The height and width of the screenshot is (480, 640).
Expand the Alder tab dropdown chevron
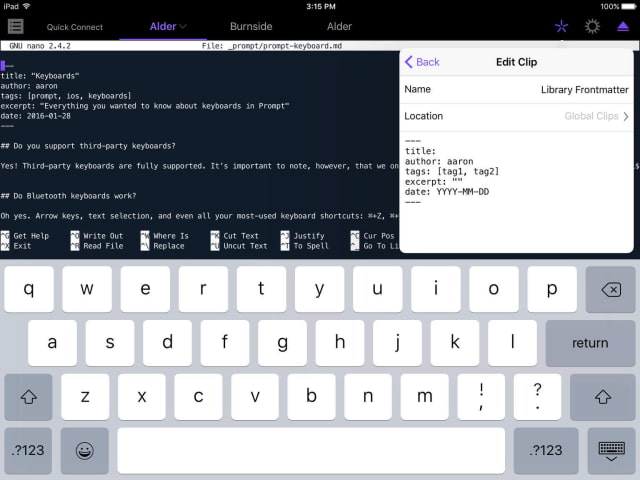(x=183, y=27)
